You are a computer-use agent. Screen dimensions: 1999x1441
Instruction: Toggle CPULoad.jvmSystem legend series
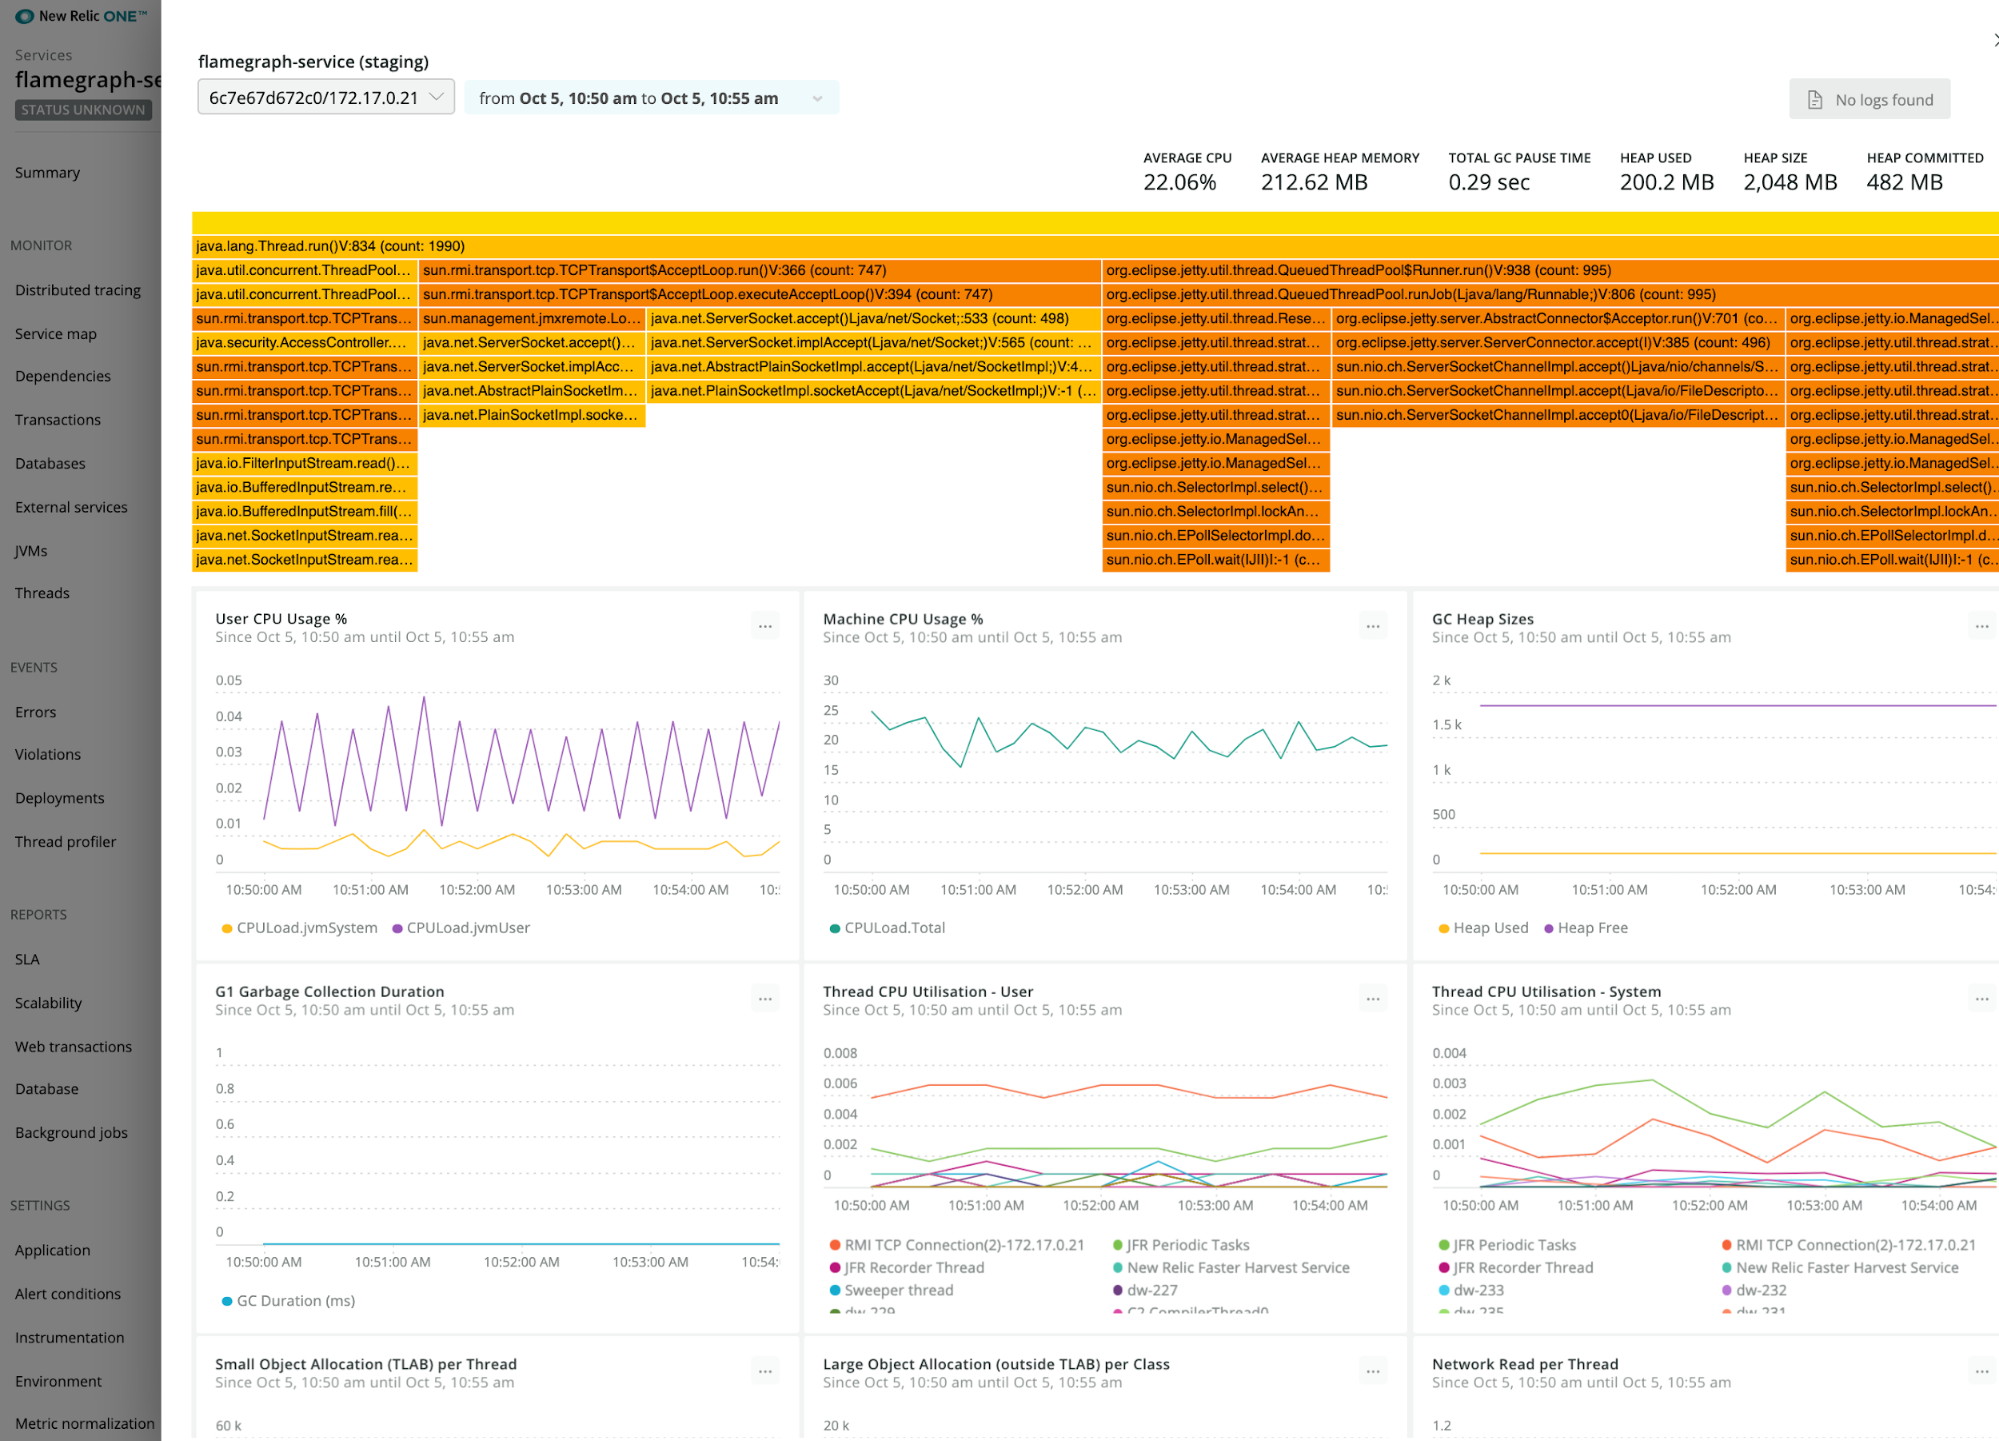coord(299,928)
